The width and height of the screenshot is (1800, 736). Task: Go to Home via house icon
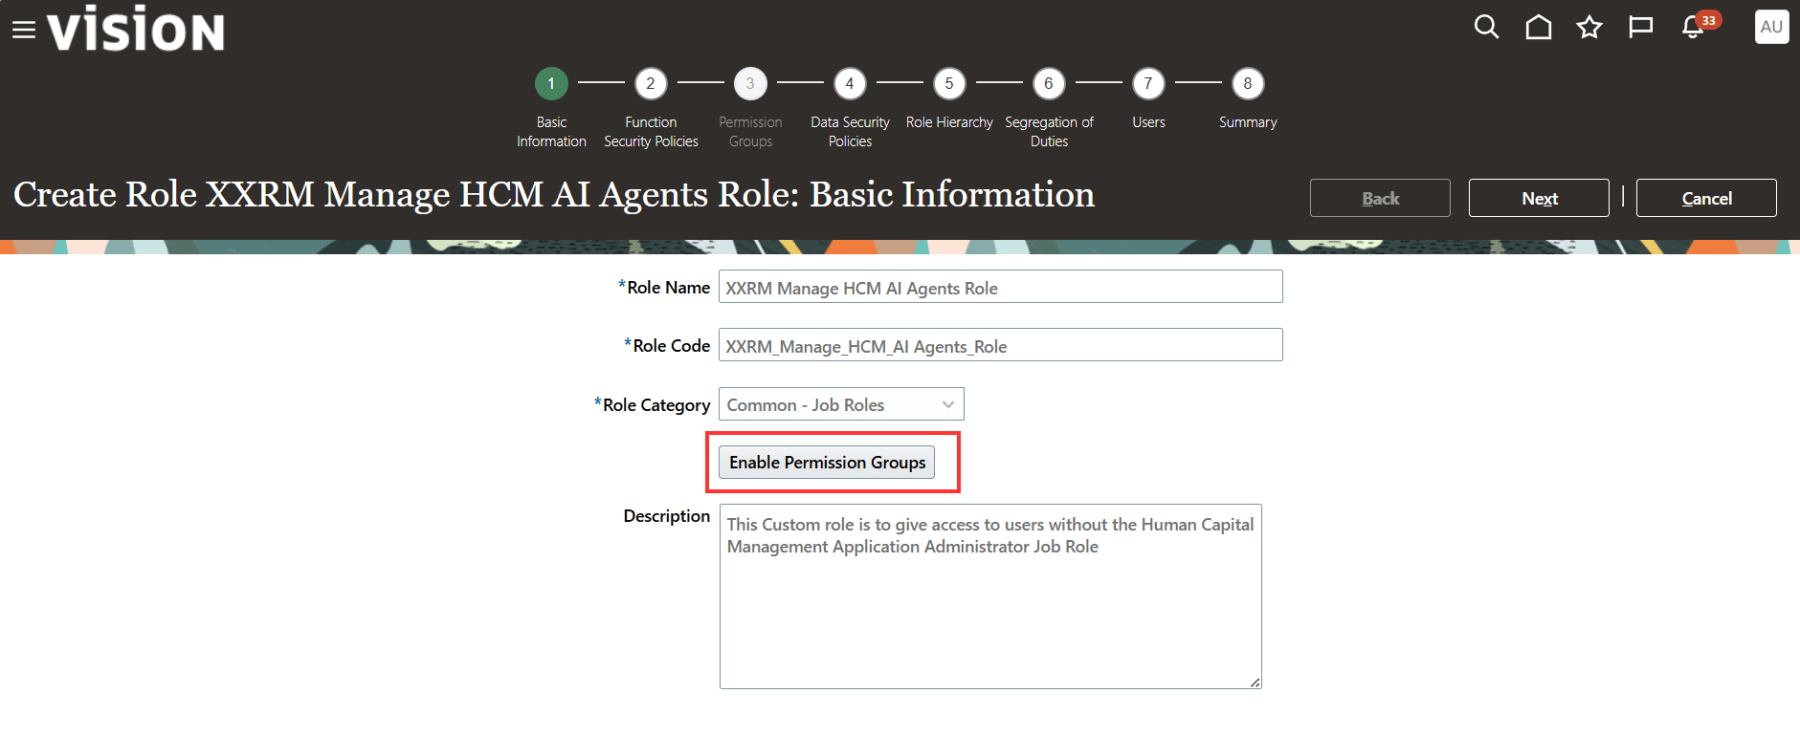pos(1538,27)
